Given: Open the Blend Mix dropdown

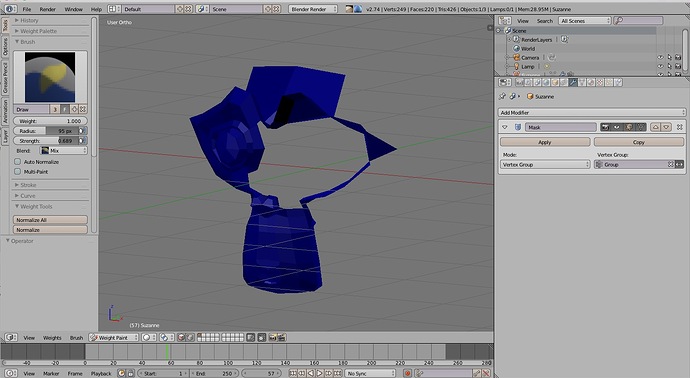Looking at the screenshot, I should [x=63, y=150].
